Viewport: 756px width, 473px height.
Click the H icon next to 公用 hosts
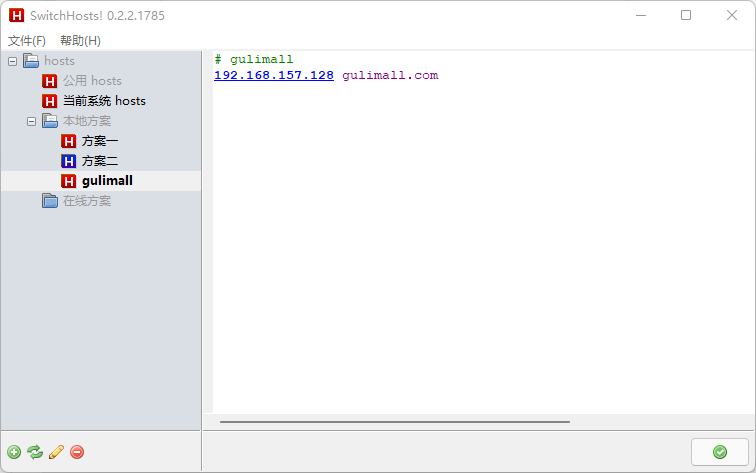[x=49, y=81]
